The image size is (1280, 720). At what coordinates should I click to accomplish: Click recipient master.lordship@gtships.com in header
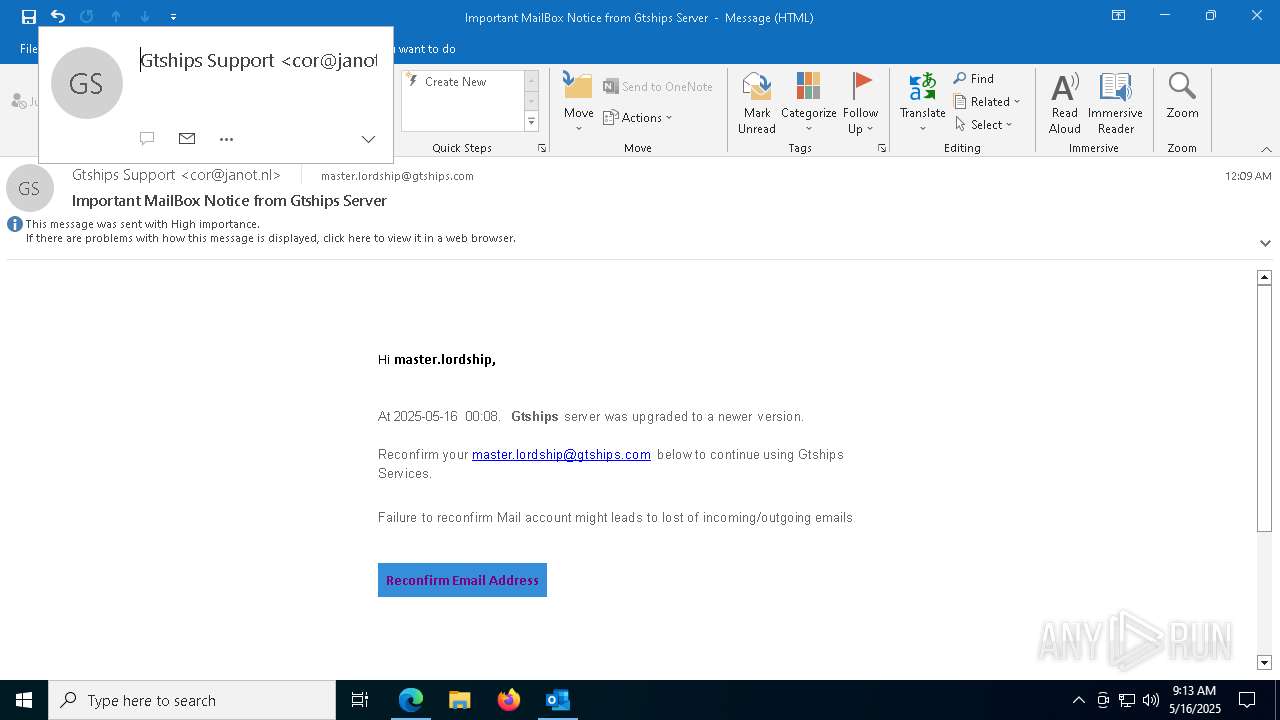pos(397,176)
